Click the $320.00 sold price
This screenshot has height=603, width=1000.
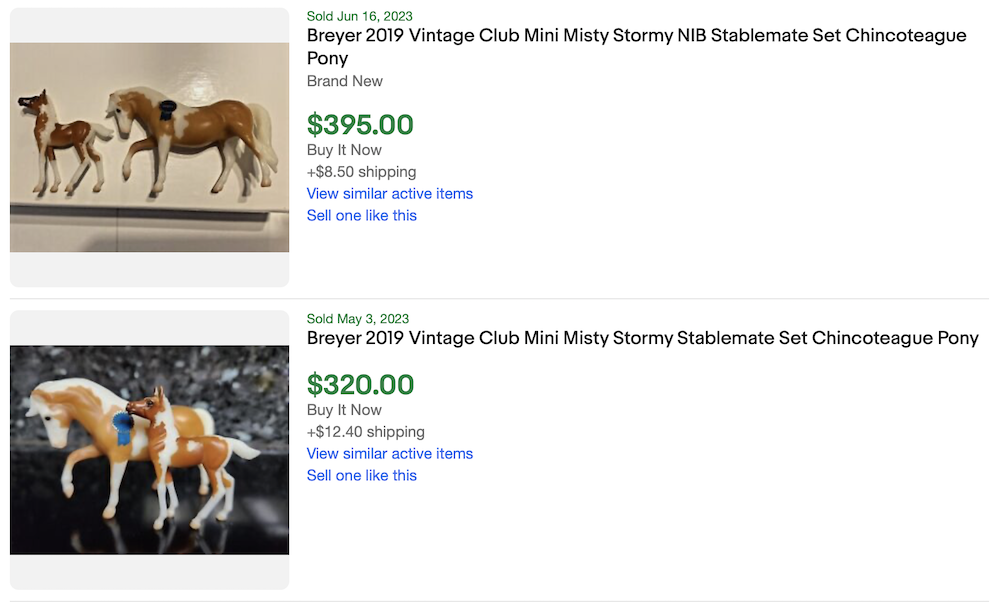point(360,385)
